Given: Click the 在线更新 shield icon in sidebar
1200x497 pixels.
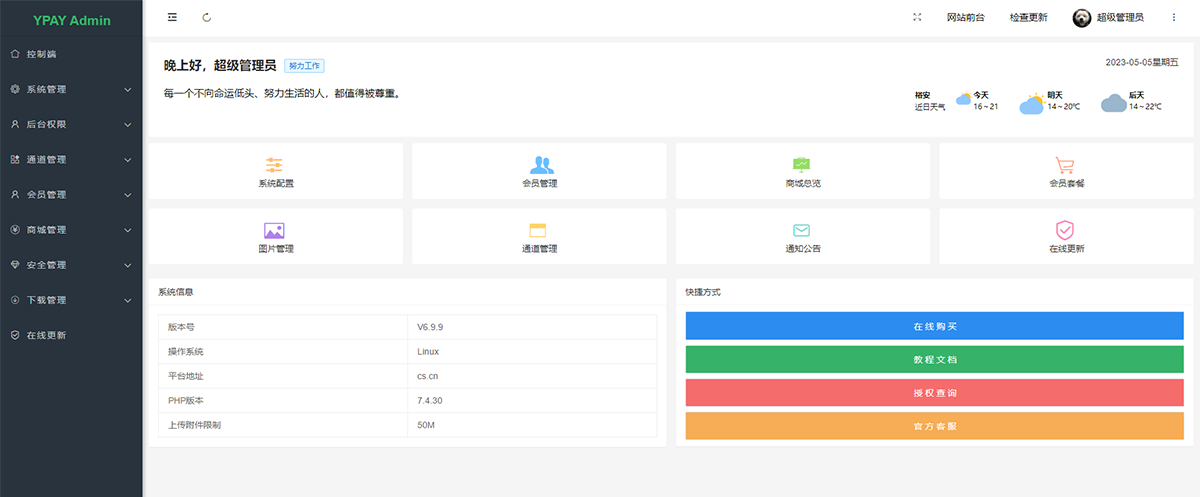Looking at the screenshot, I should pos(15,335).
